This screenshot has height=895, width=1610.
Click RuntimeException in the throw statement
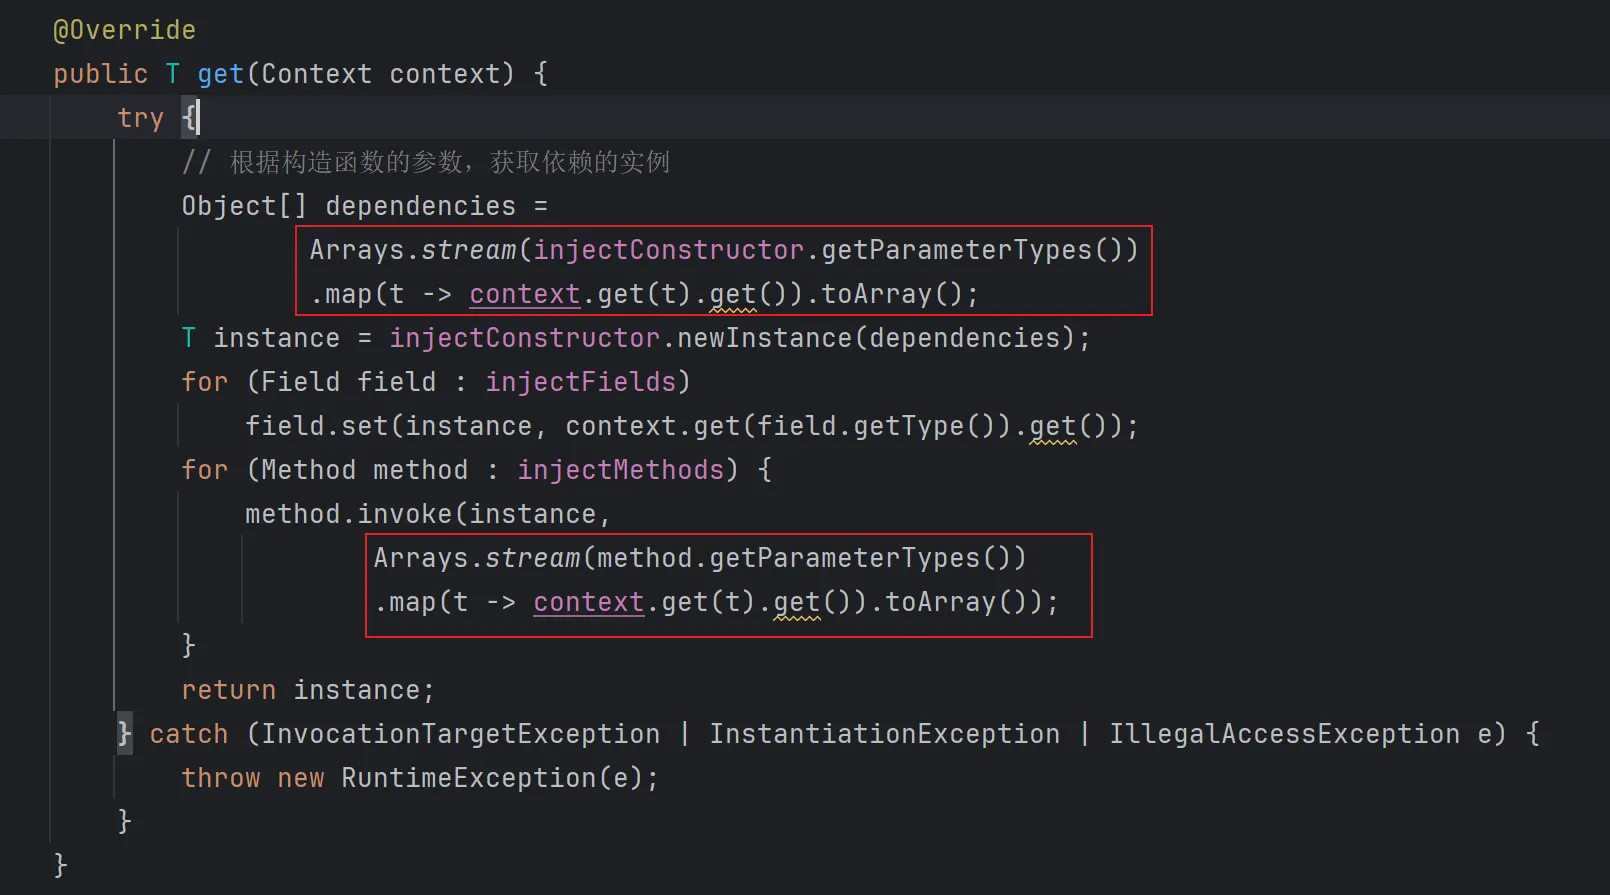click(x=468, y=778)
